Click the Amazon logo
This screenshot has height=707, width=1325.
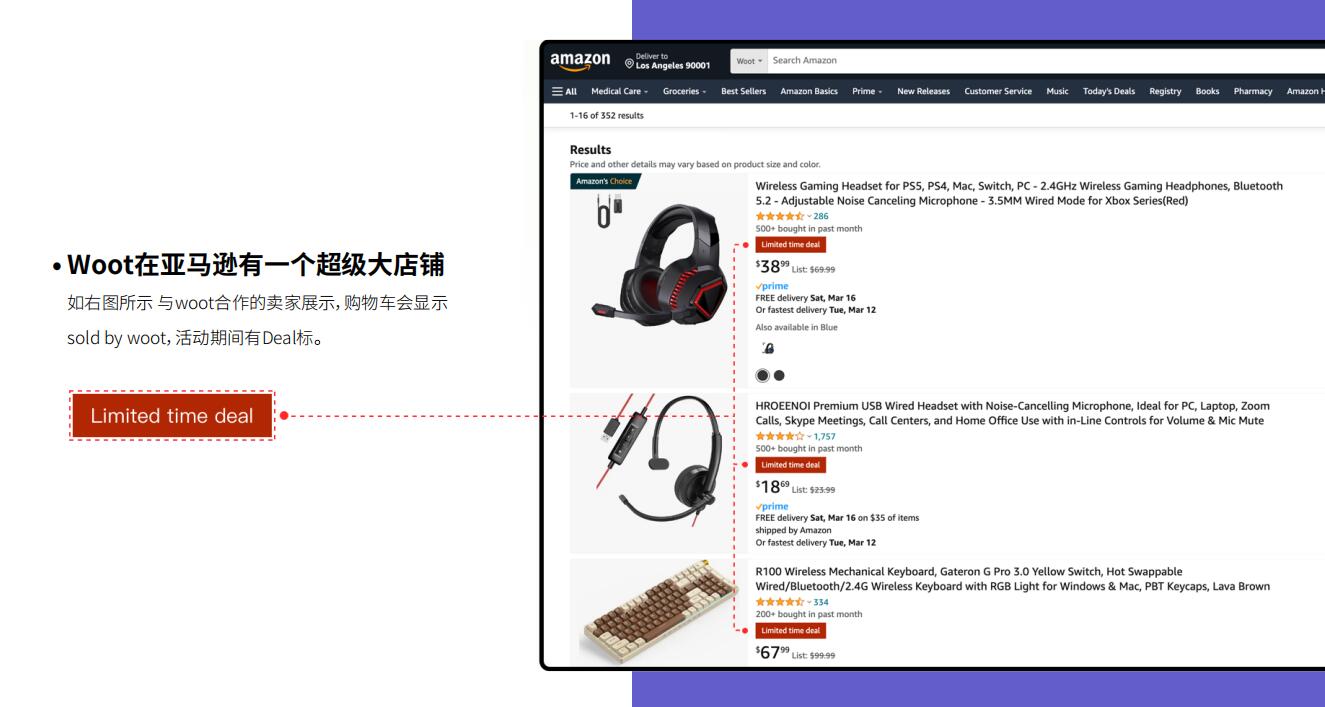click(580, 61)
